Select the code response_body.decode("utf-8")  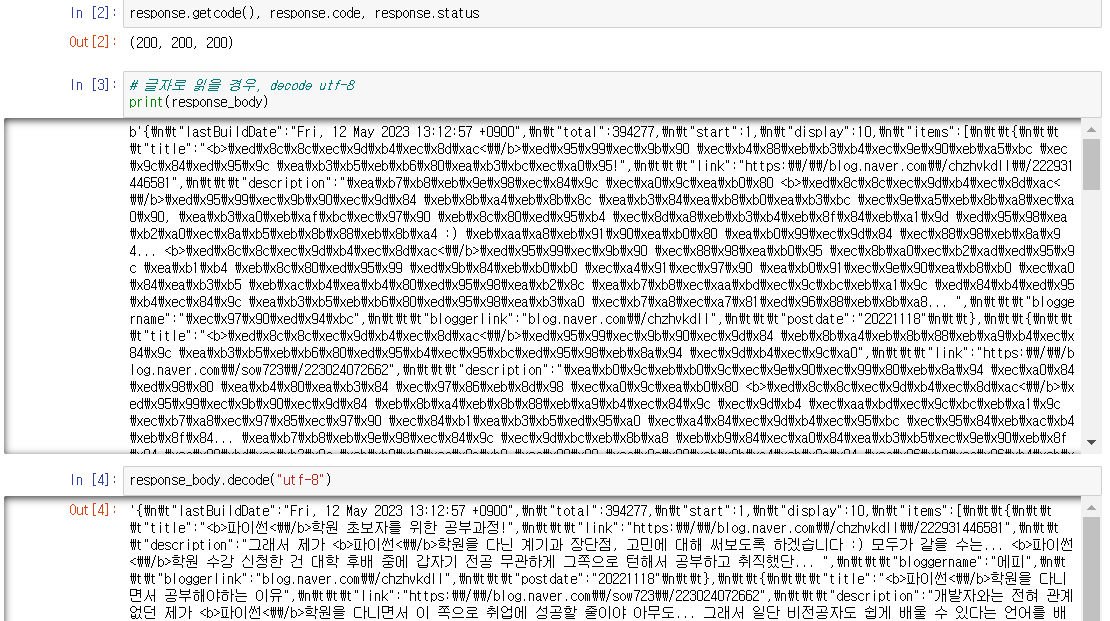[x=230, y=481]
